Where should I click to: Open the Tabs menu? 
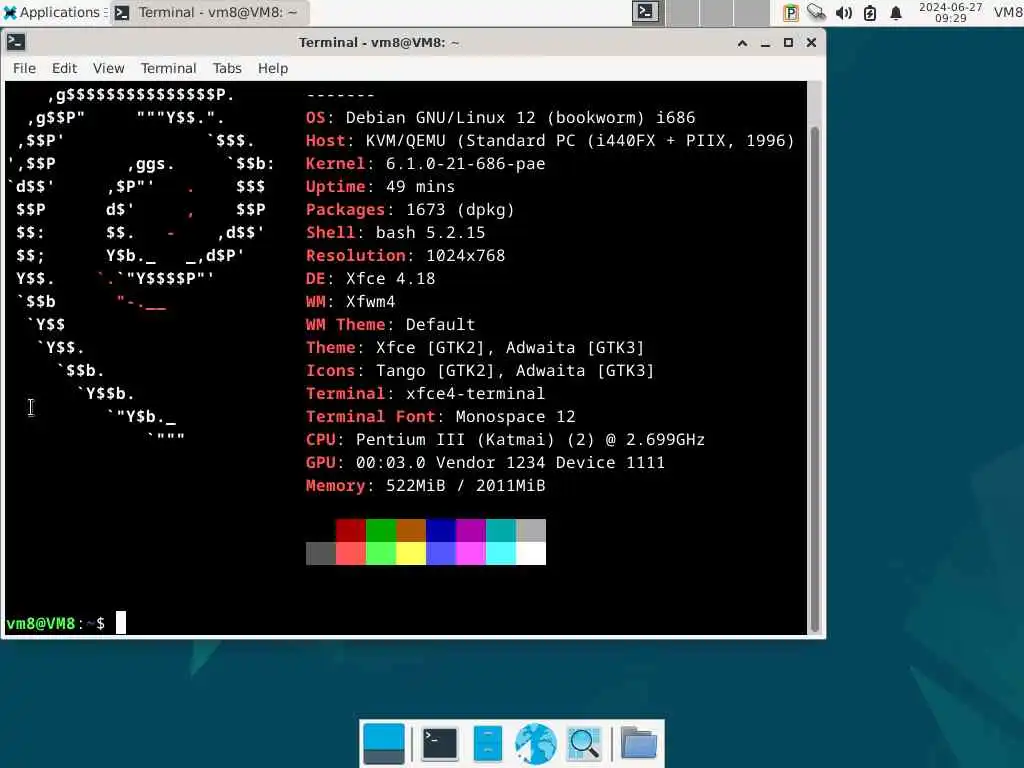pyautogui.click(x=227, y=68)
